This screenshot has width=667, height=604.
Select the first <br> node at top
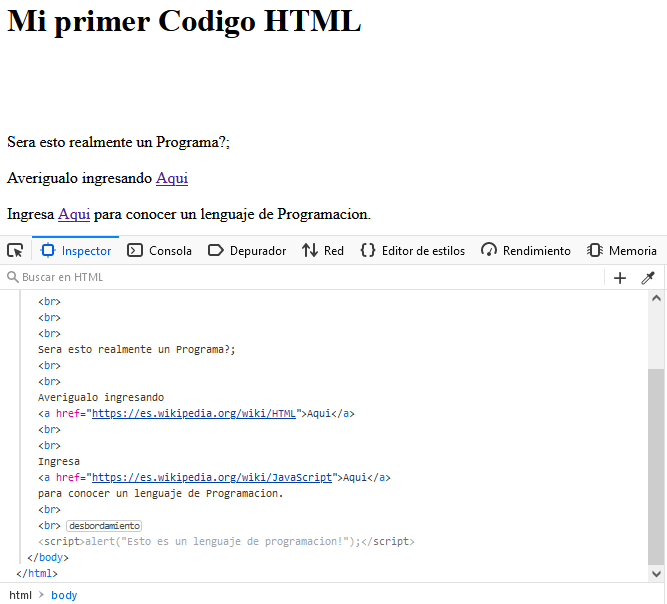coord(49,302)
